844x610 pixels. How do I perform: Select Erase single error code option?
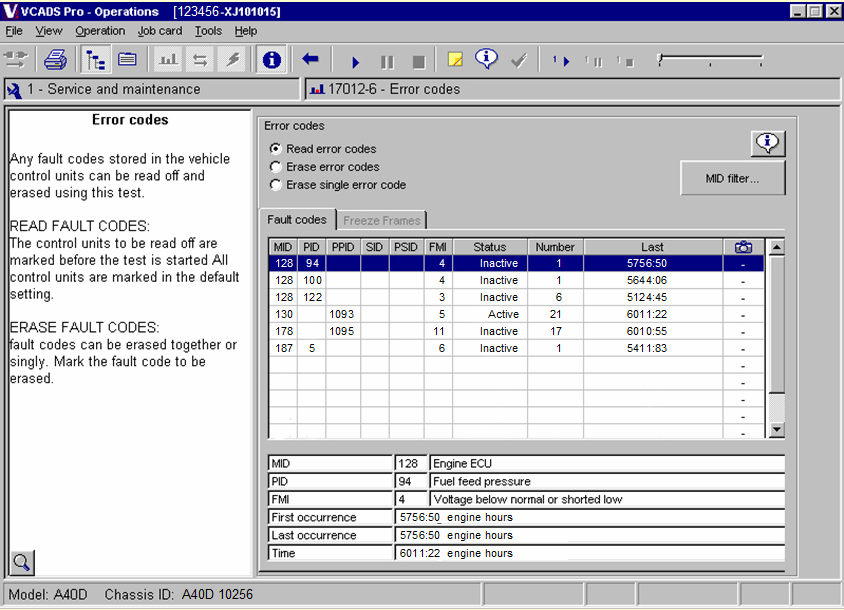(x=276, y=185)
